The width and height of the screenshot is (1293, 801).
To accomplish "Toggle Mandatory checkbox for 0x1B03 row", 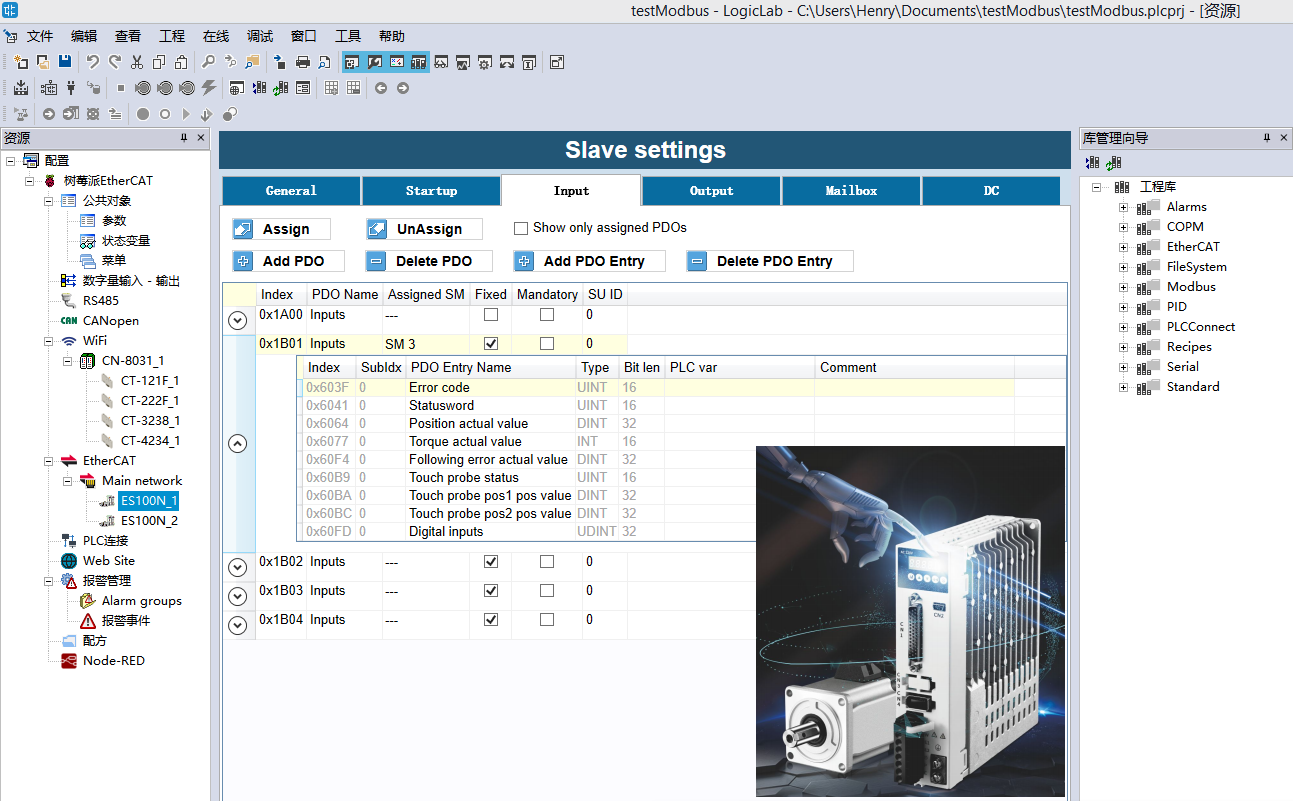I will [547, 591].
